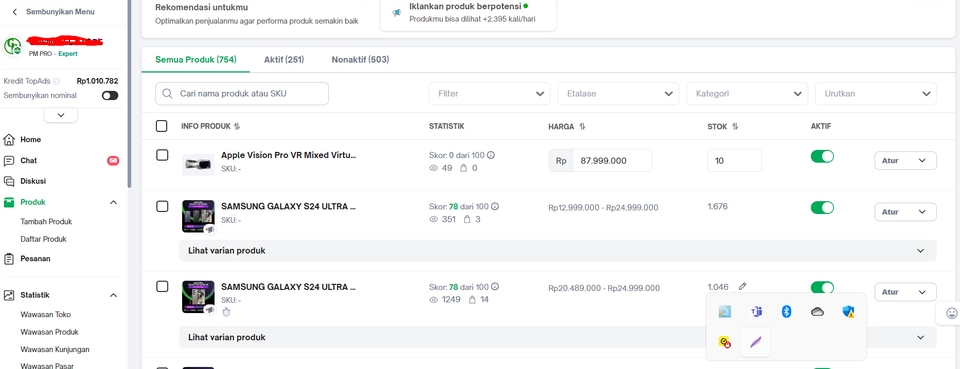Switch to Semua Produk (754) tab
Image resolution: width=960 pixels, height=369 pixels.
coord(196,59)
